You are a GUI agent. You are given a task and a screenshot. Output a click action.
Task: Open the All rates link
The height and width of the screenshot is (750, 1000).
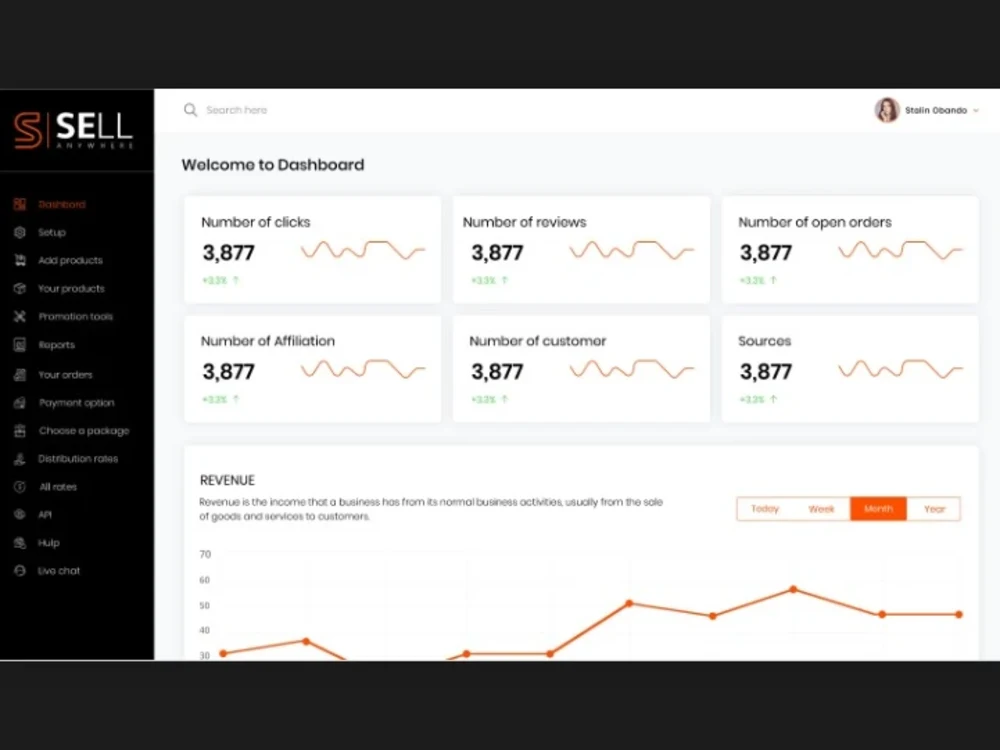point(58,487)
